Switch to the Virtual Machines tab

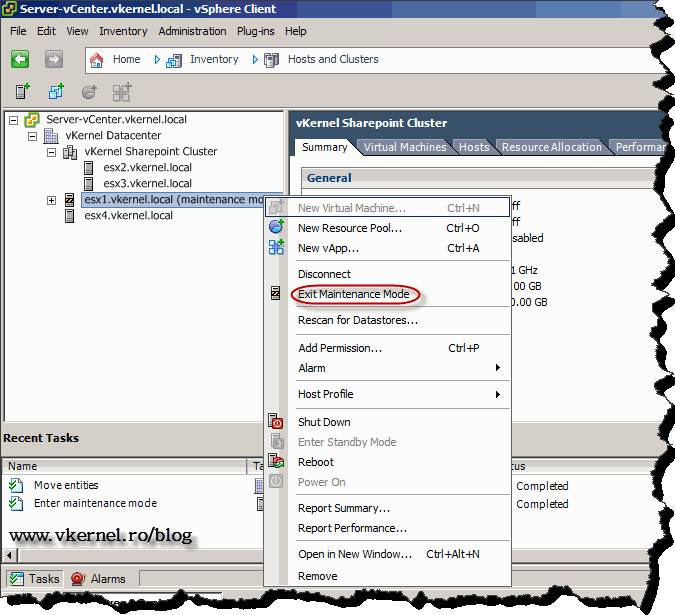[x=405, y=147]
